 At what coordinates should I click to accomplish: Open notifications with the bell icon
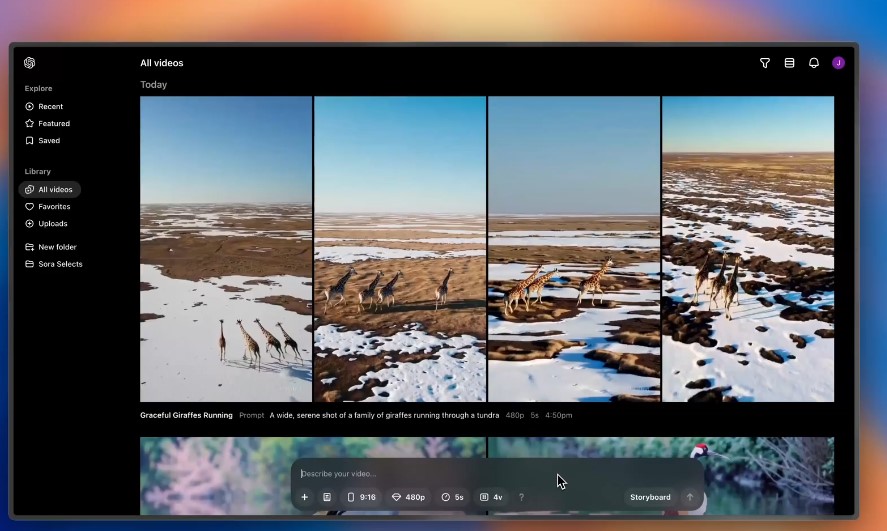pos(813,63)
